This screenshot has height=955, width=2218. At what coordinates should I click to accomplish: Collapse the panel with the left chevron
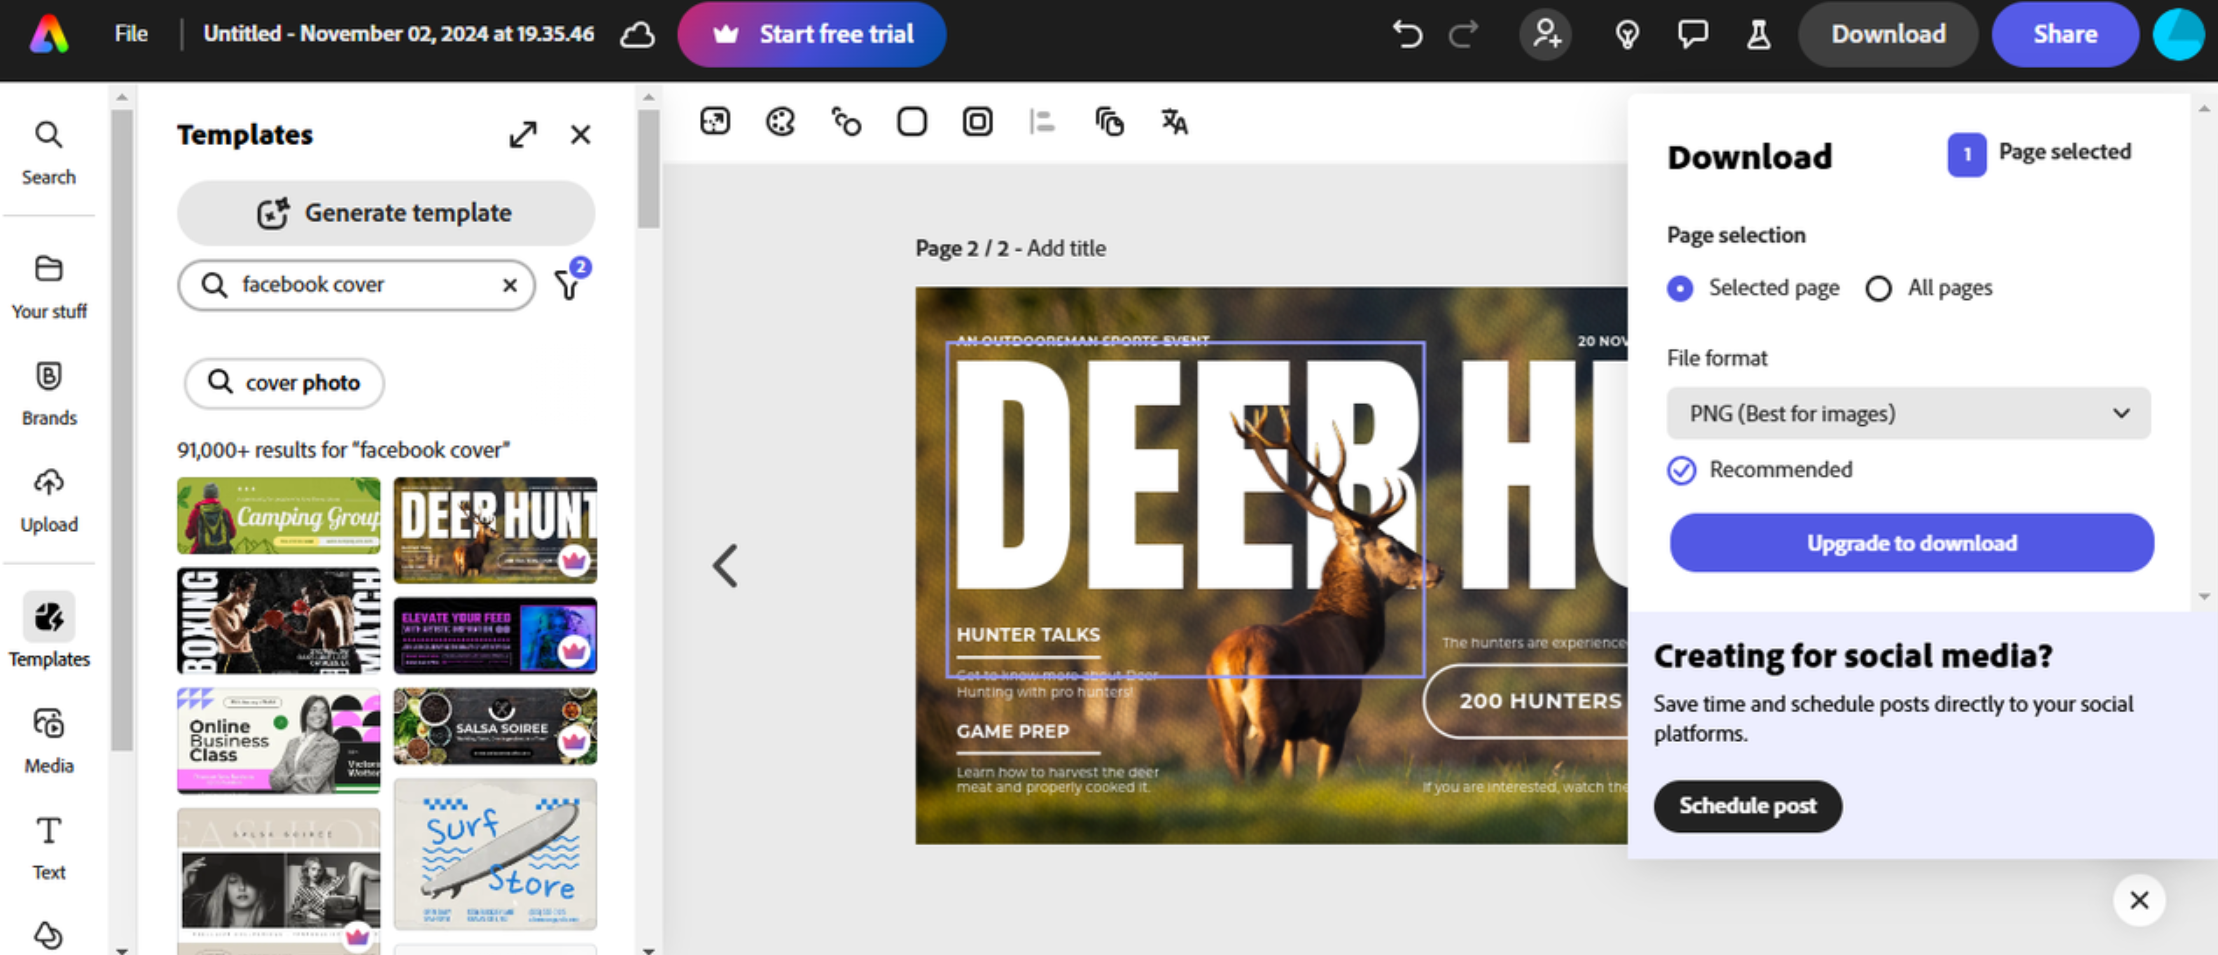726,566
